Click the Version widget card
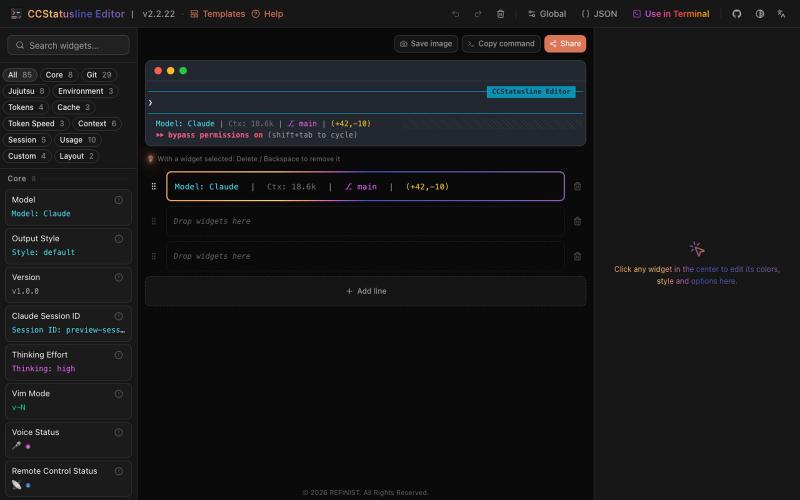The width and height of the screenshot is (800, 500). click(68, 285)
